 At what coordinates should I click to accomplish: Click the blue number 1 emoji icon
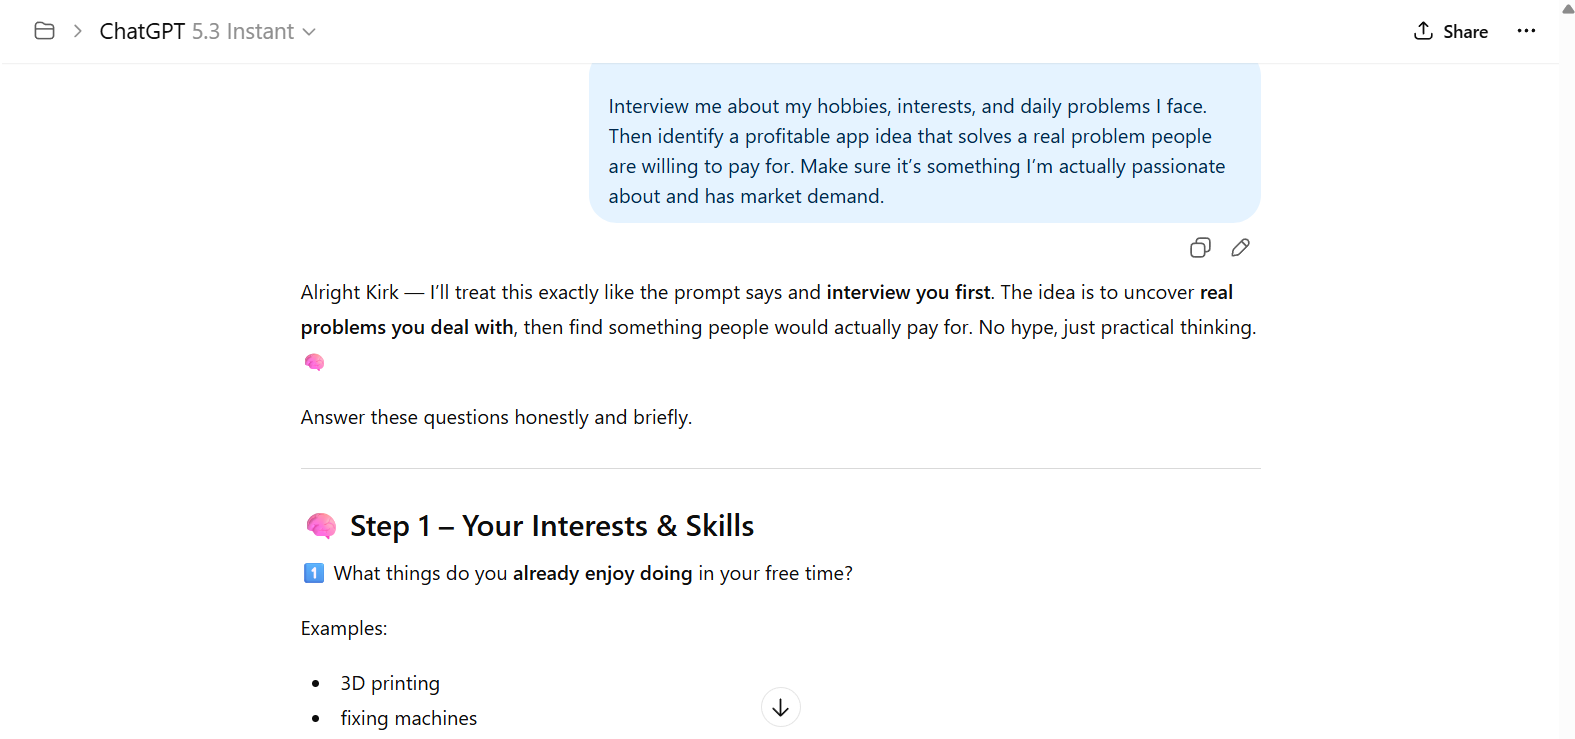tap(313, 573)
